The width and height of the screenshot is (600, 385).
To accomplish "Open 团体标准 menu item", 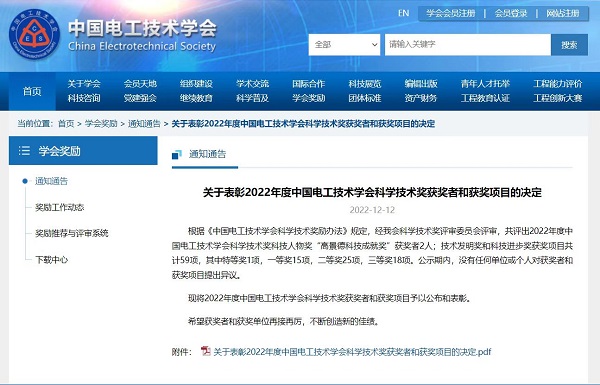I will [365, 98].
